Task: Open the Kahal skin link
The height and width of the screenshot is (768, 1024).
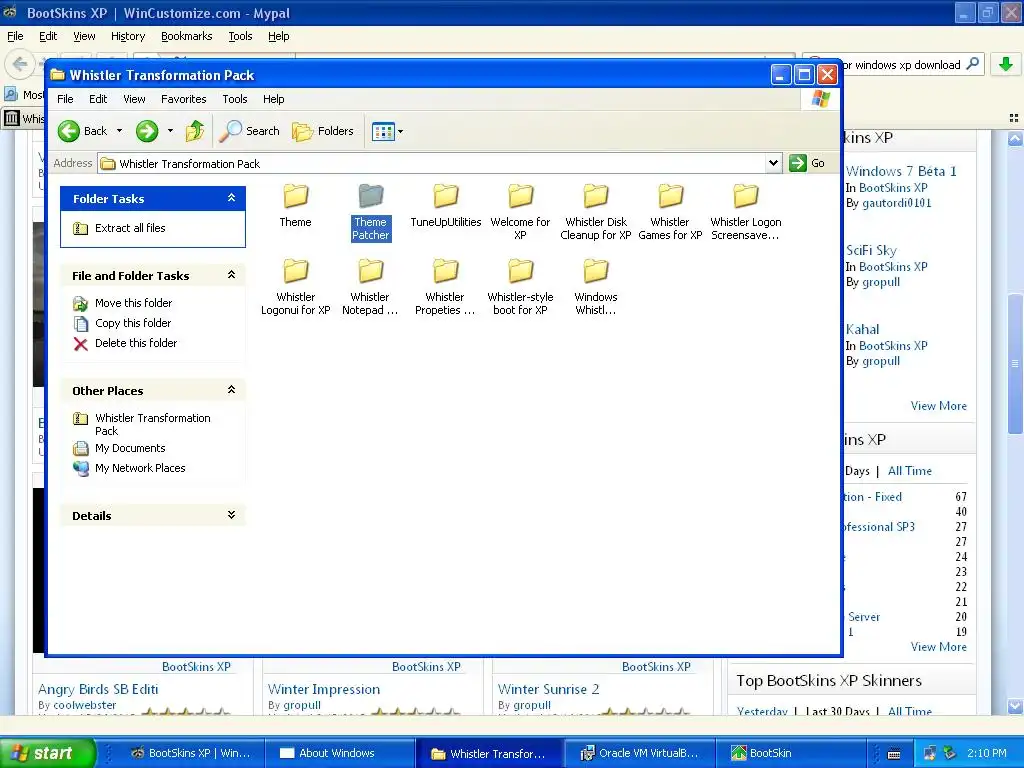Action: point(862,329)
